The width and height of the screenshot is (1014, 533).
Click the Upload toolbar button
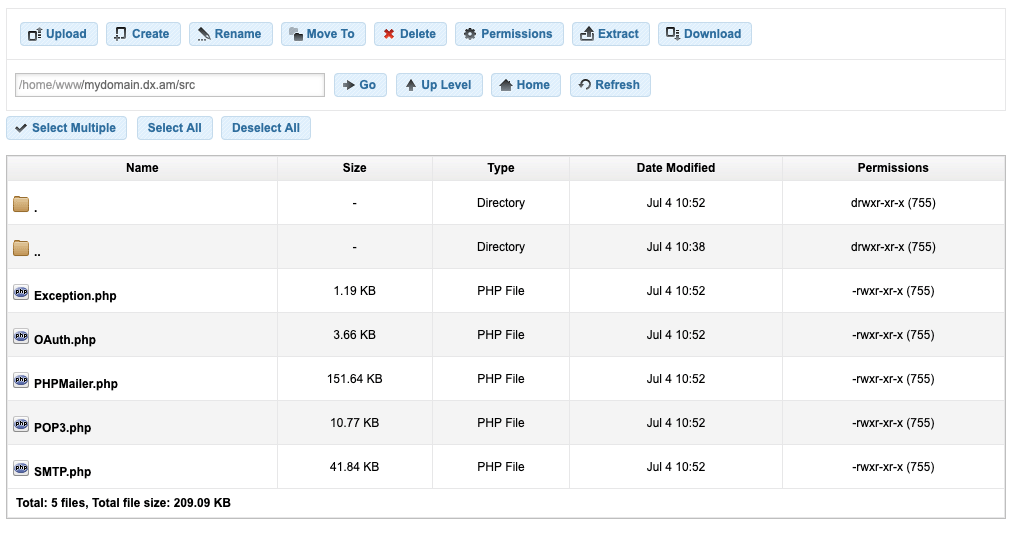point(58,34)
